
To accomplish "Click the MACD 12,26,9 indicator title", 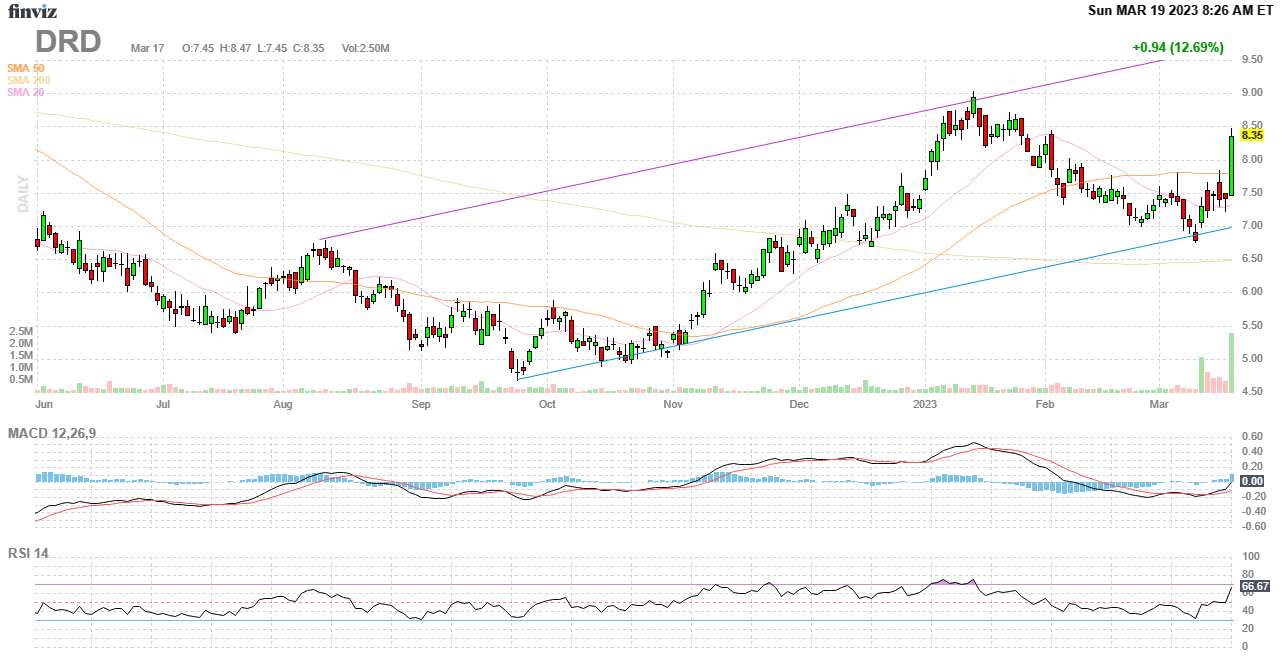I will tap(59, 433).
